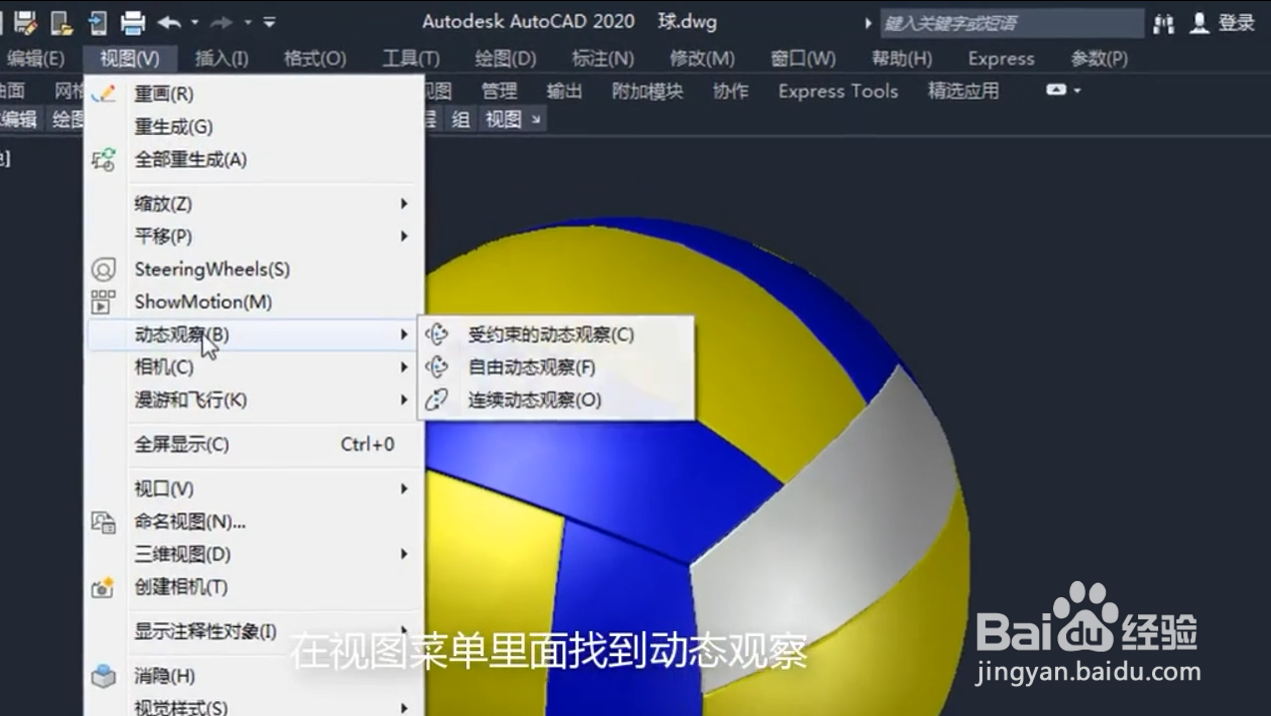Click the 自由动态观察(F) orbit icon
1271x716 pixels.
tap(437, 367)
